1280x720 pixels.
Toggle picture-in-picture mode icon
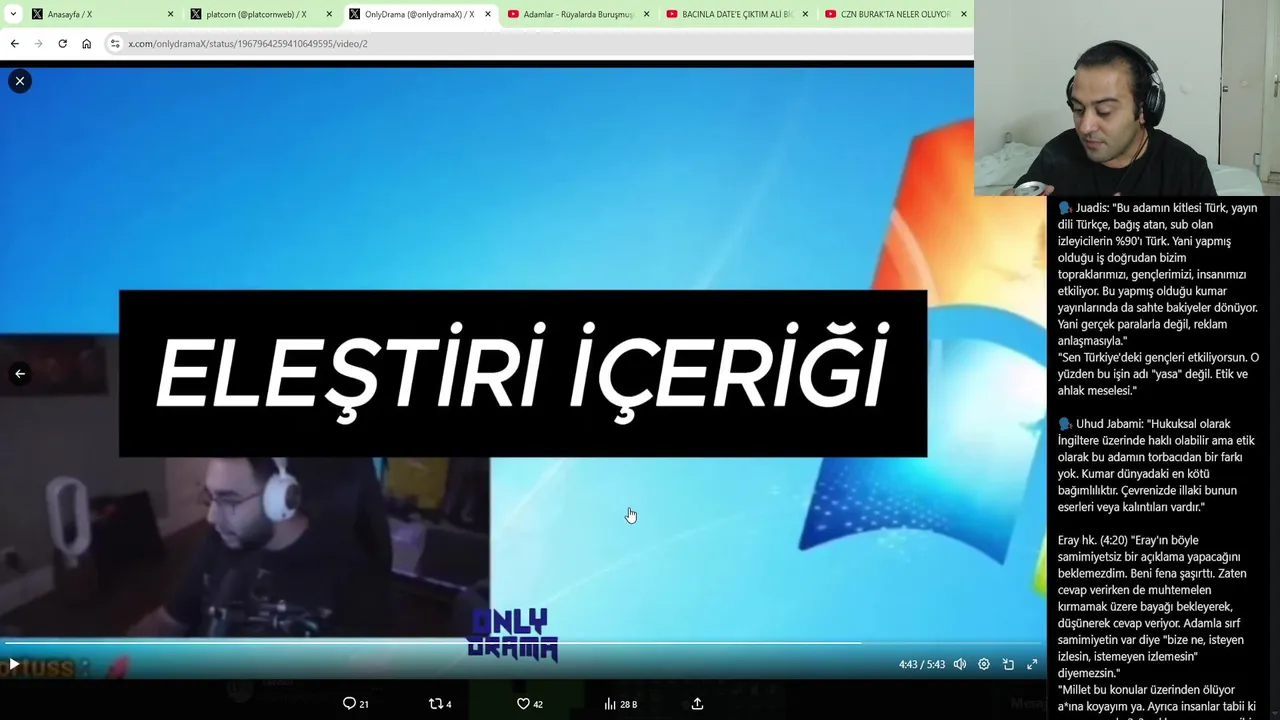point(1008,664)
